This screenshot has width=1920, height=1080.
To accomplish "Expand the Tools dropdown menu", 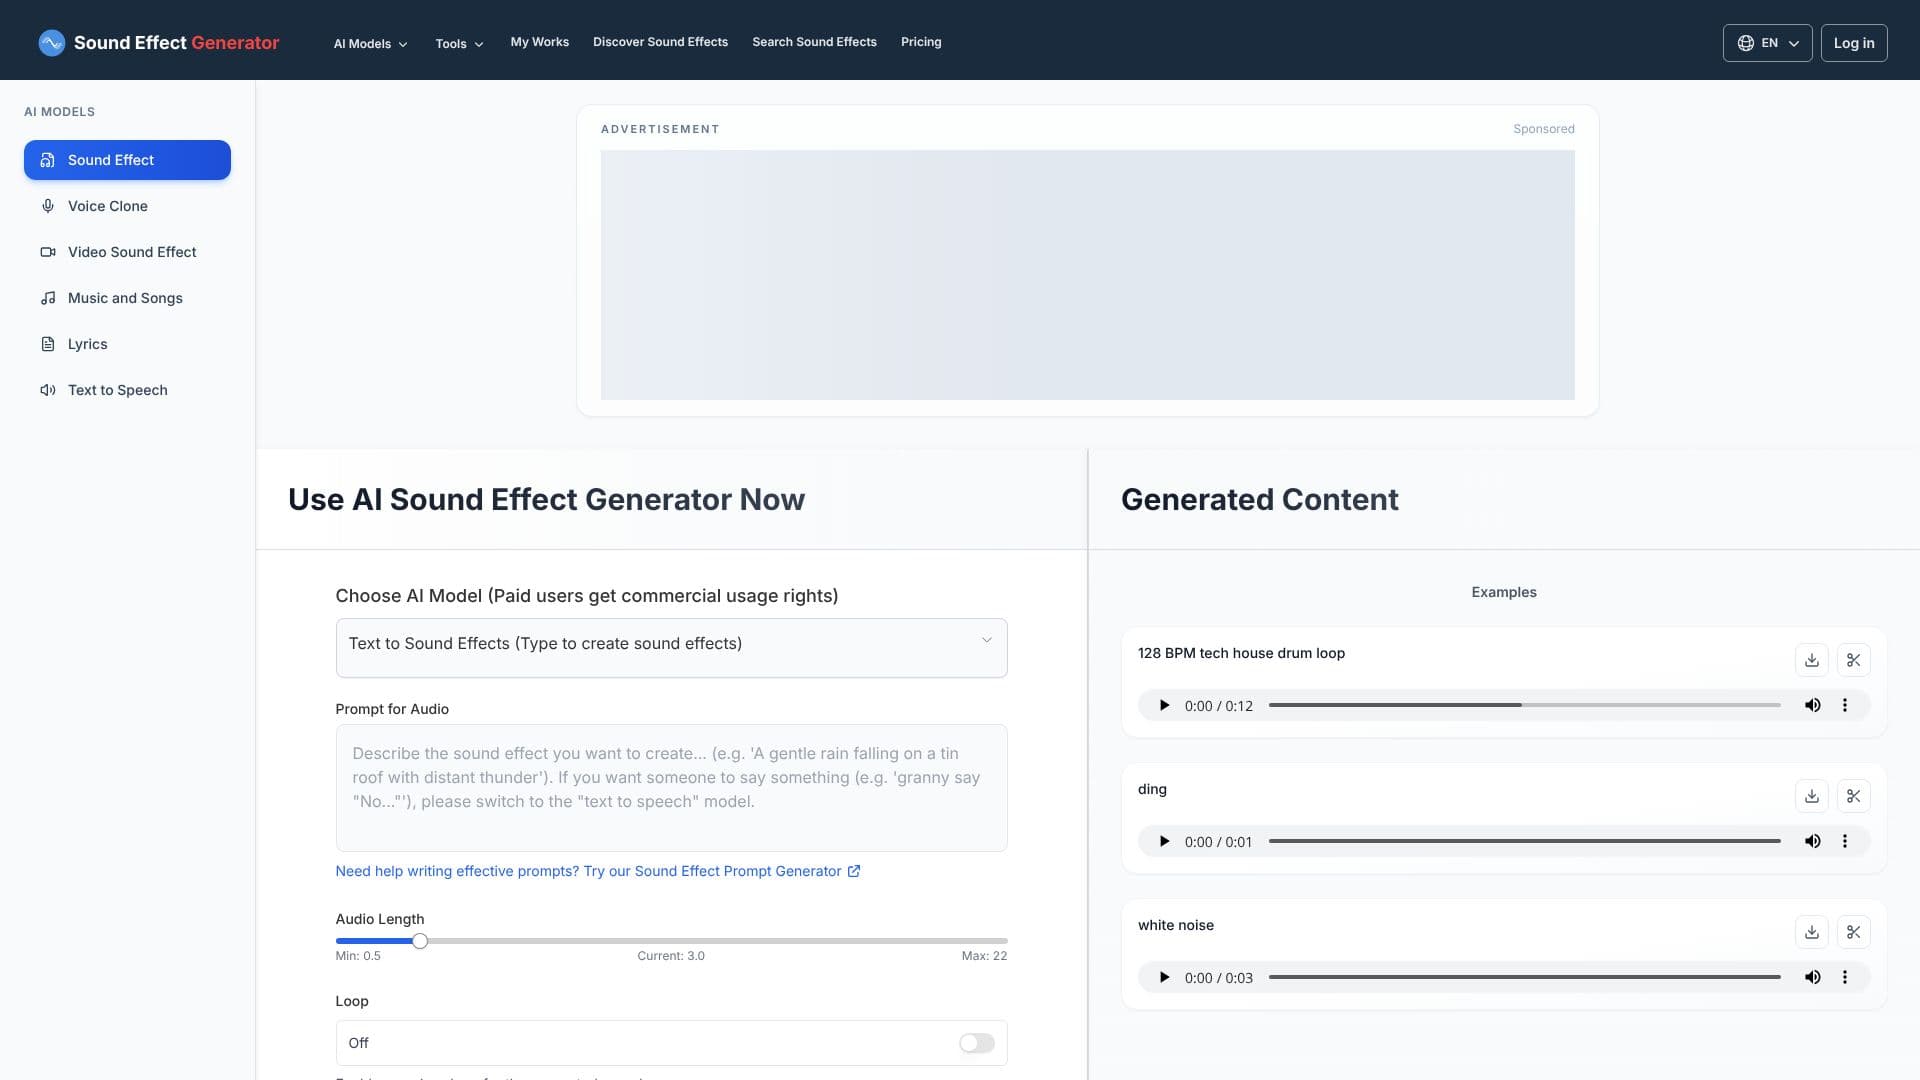I will click(459, 43).
